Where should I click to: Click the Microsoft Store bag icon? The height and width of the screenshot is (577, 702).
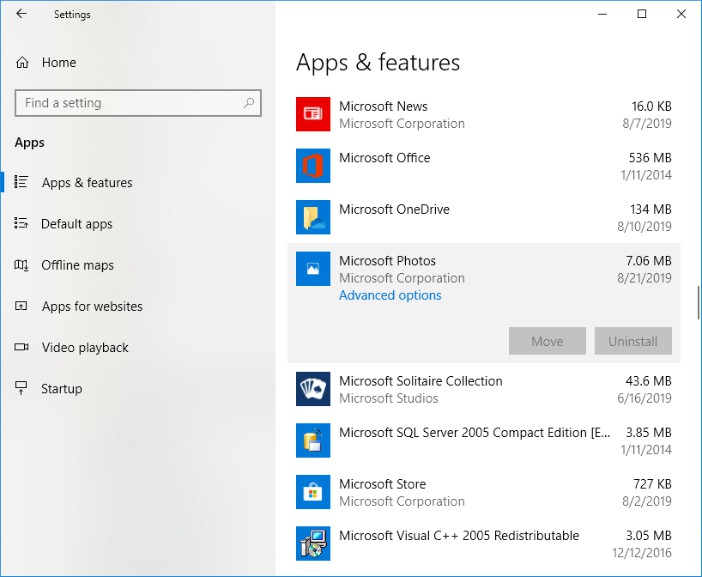pyautogui.click(x=313, y=492)
